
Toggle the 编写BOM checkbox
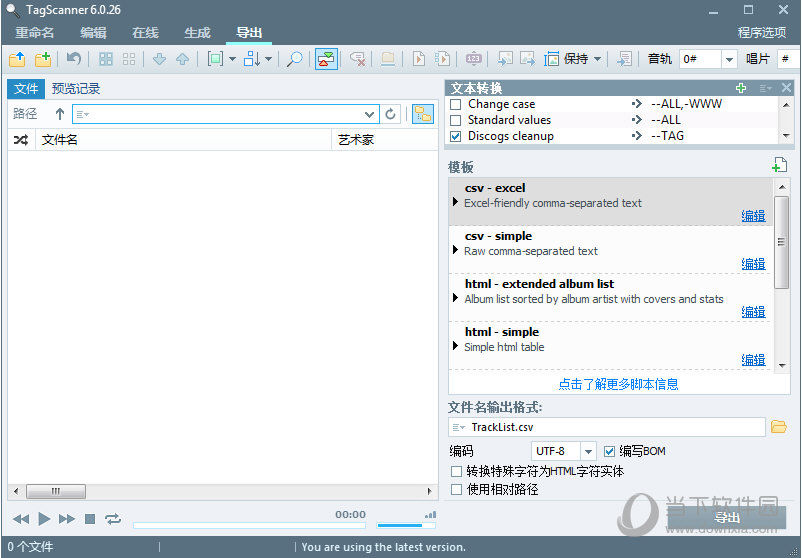click(609, 451)
